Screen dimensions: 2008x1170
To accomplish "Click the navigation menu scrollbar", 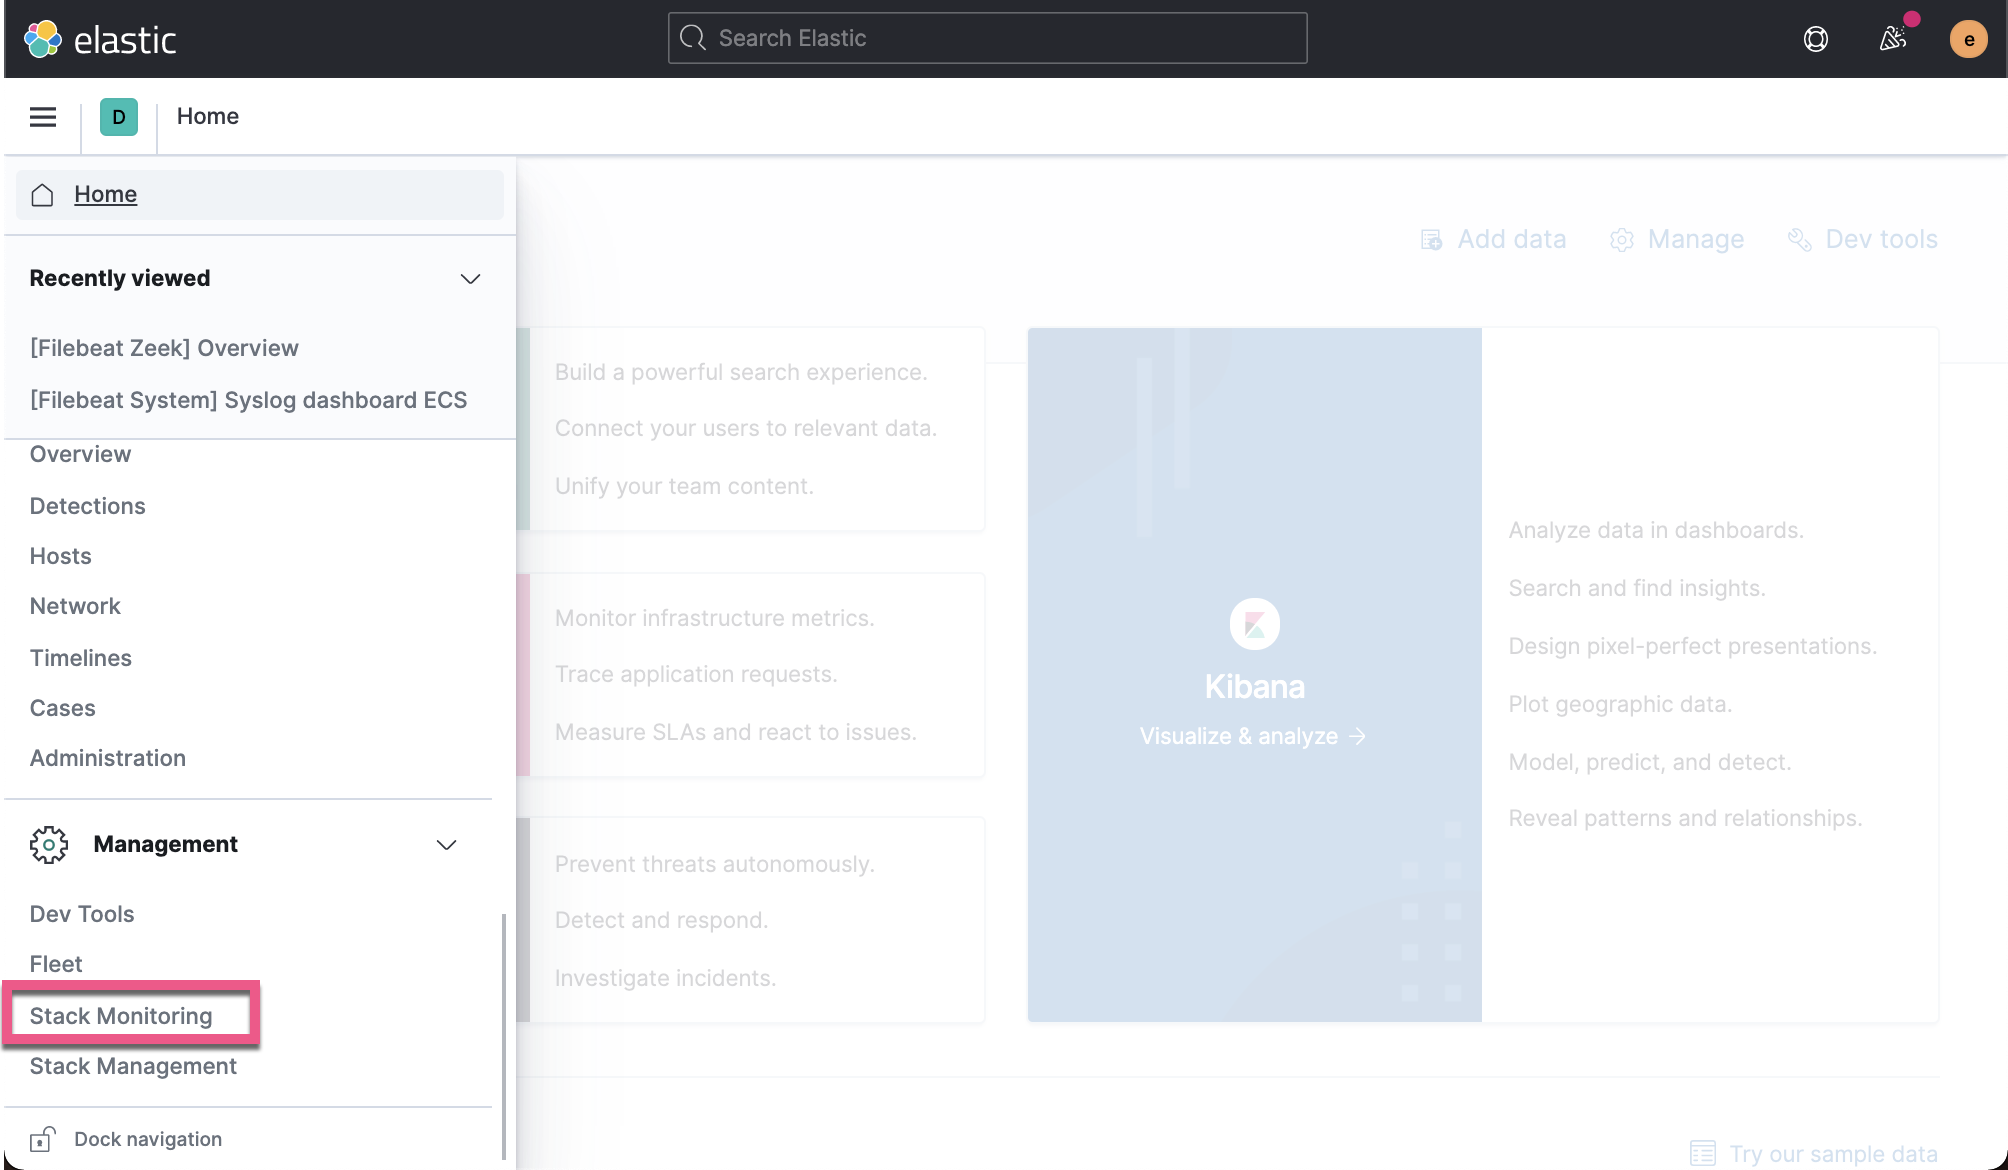I will click(x=505, y=1020).
